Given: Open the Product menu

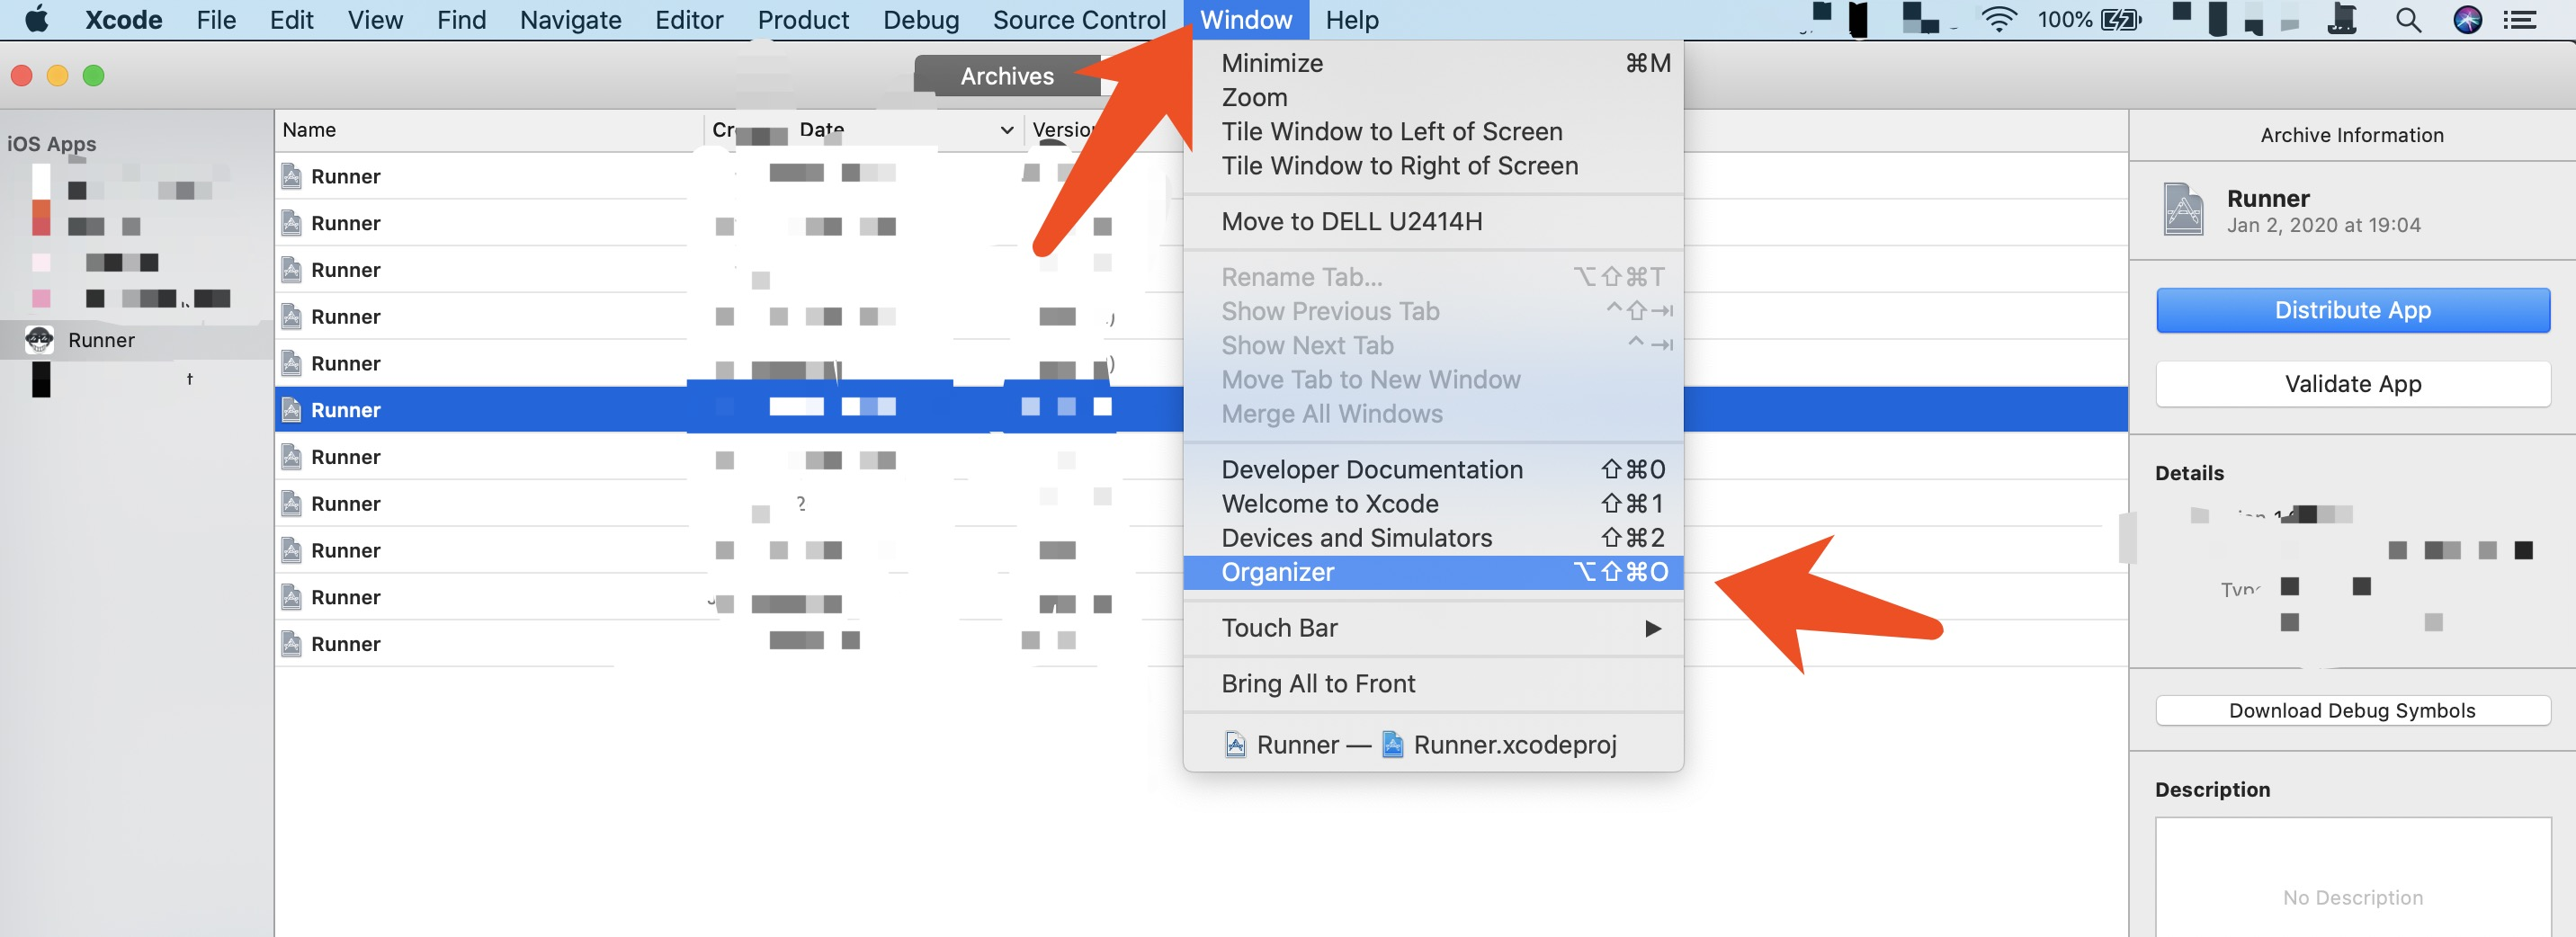Looking at the screenshot, I should coord(803,20).
